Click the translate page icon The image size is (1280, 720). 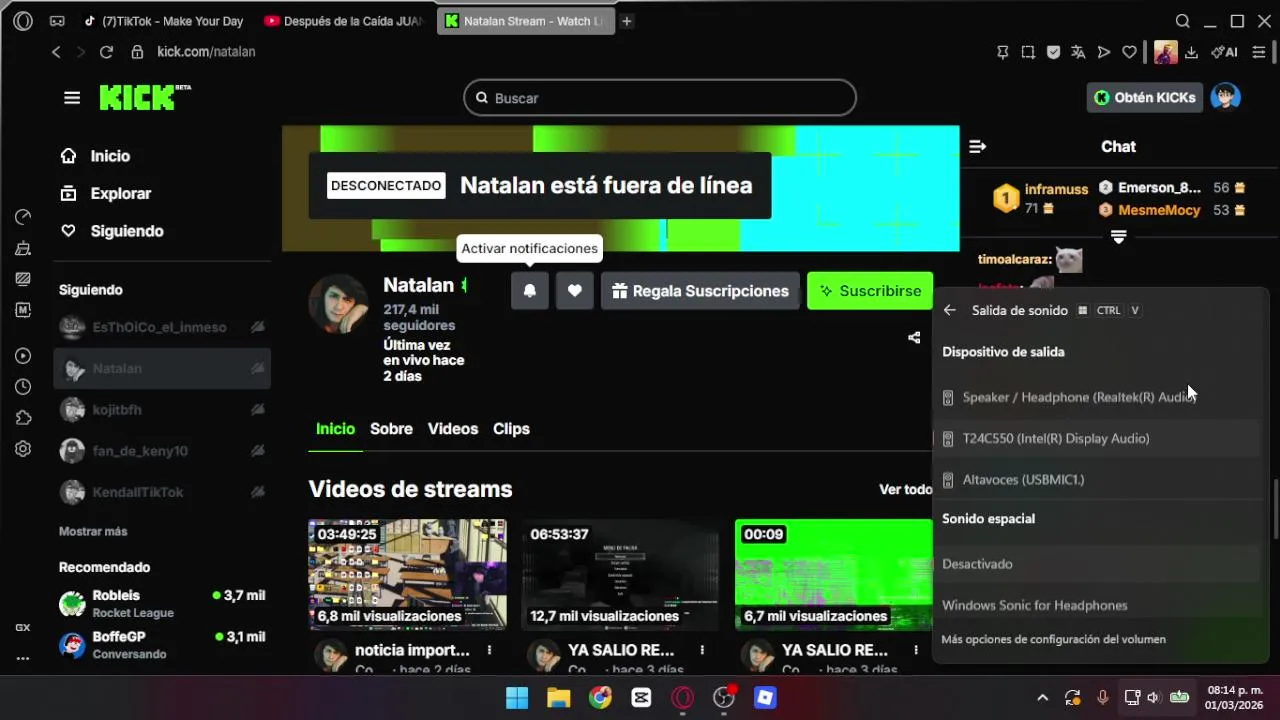[1078, 52]
